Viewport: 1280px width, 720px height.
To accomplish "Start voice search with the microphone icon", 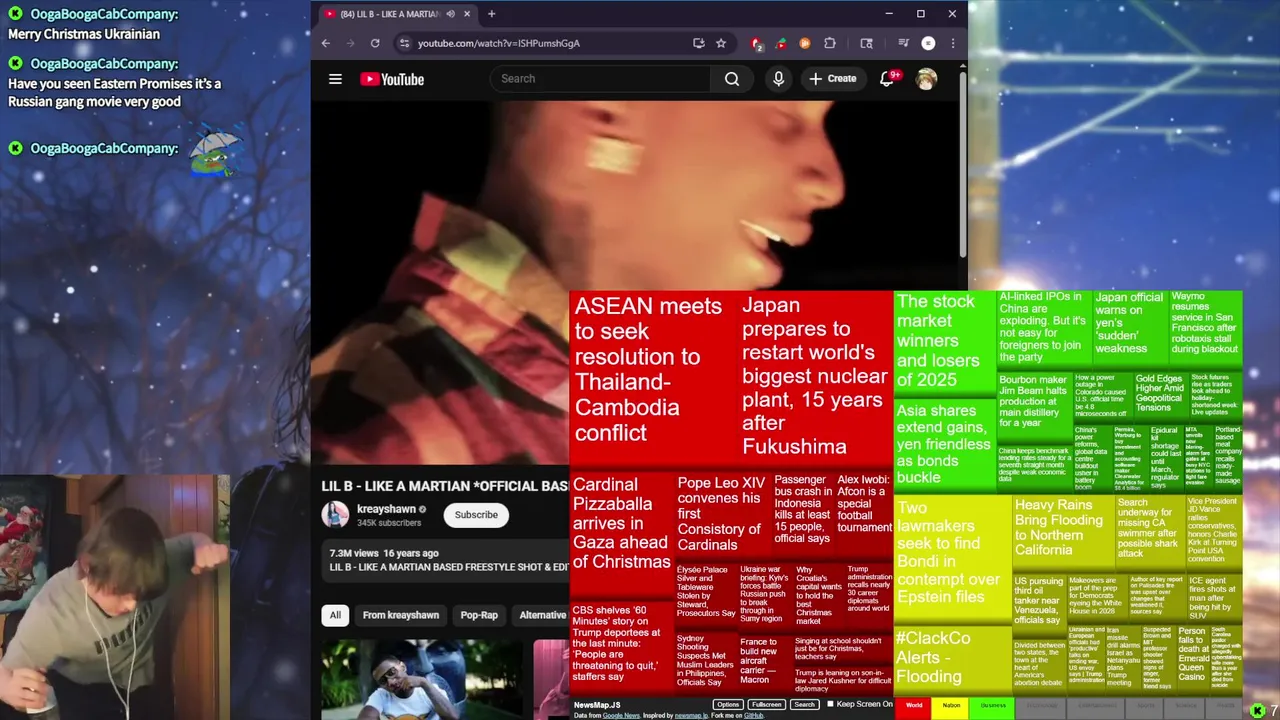I will tap(778, 79).
